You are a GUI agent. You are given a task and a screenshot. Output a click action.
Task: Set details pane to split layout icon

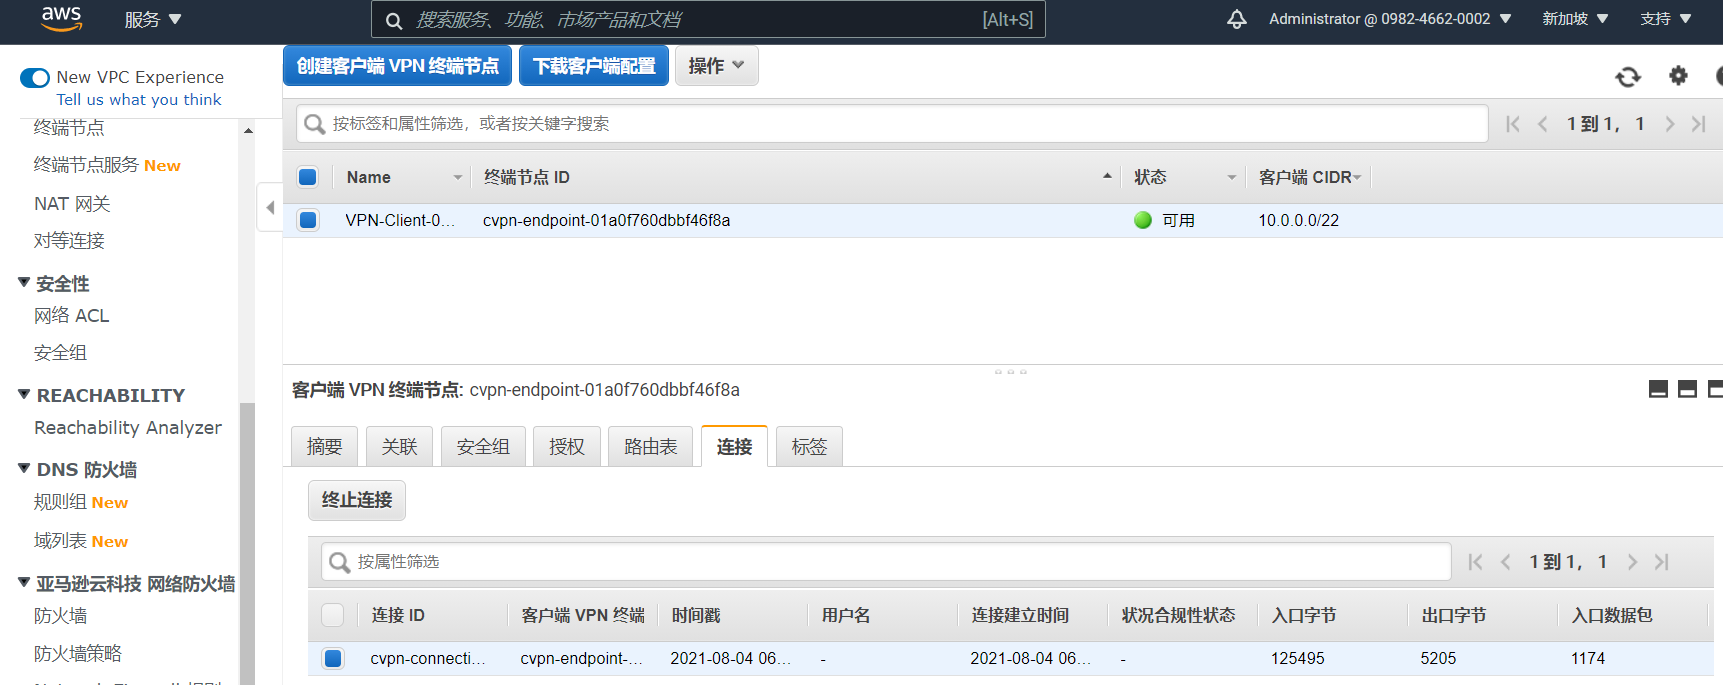tap(1687, 389)
